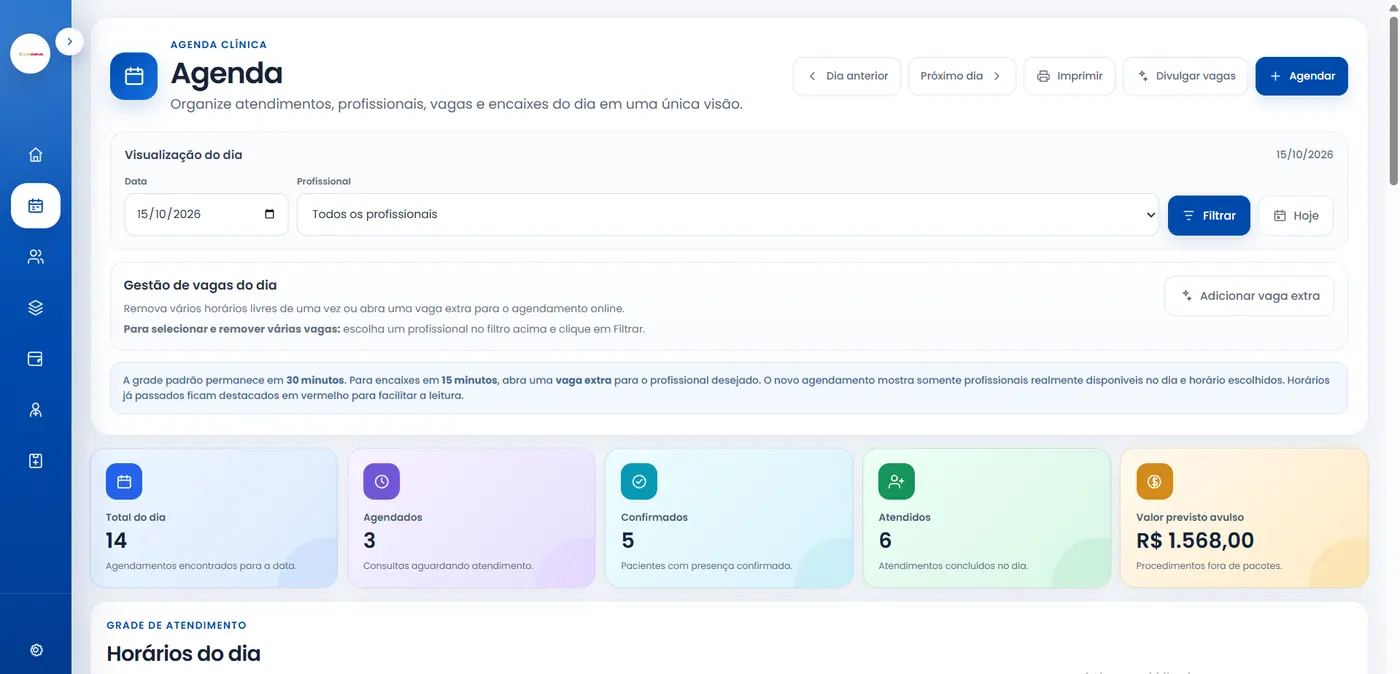This screenshot has height=674, width=1400.
Task: Click the blue Agenda calendar header icon
Action: pos(134,76)
